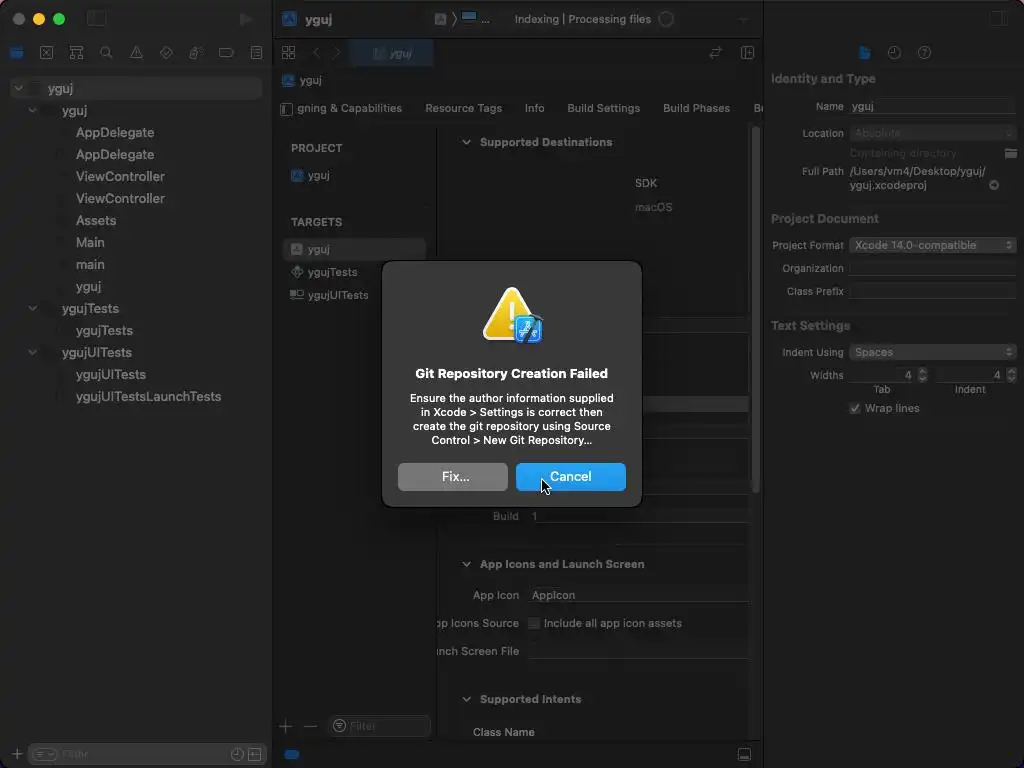
Task: Open the Test navigator diamond icon
Action: 166,53
